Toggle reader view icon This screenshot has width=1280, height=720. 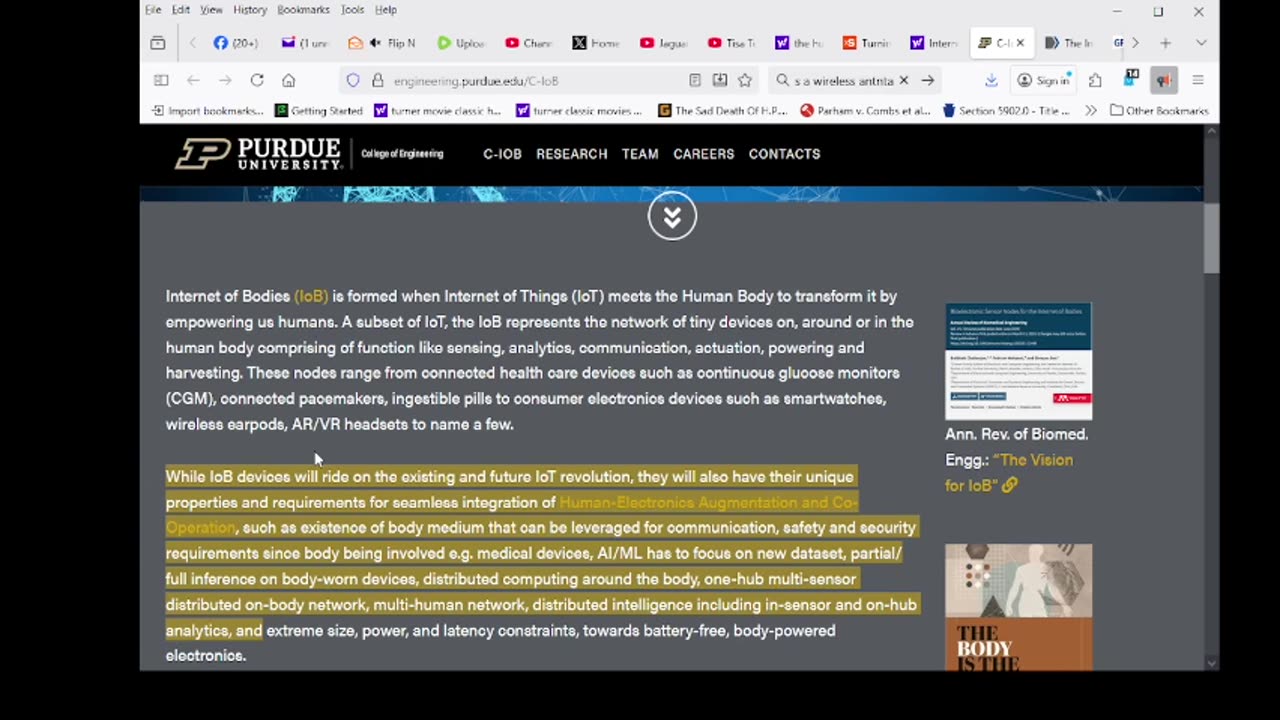[695, 80]
